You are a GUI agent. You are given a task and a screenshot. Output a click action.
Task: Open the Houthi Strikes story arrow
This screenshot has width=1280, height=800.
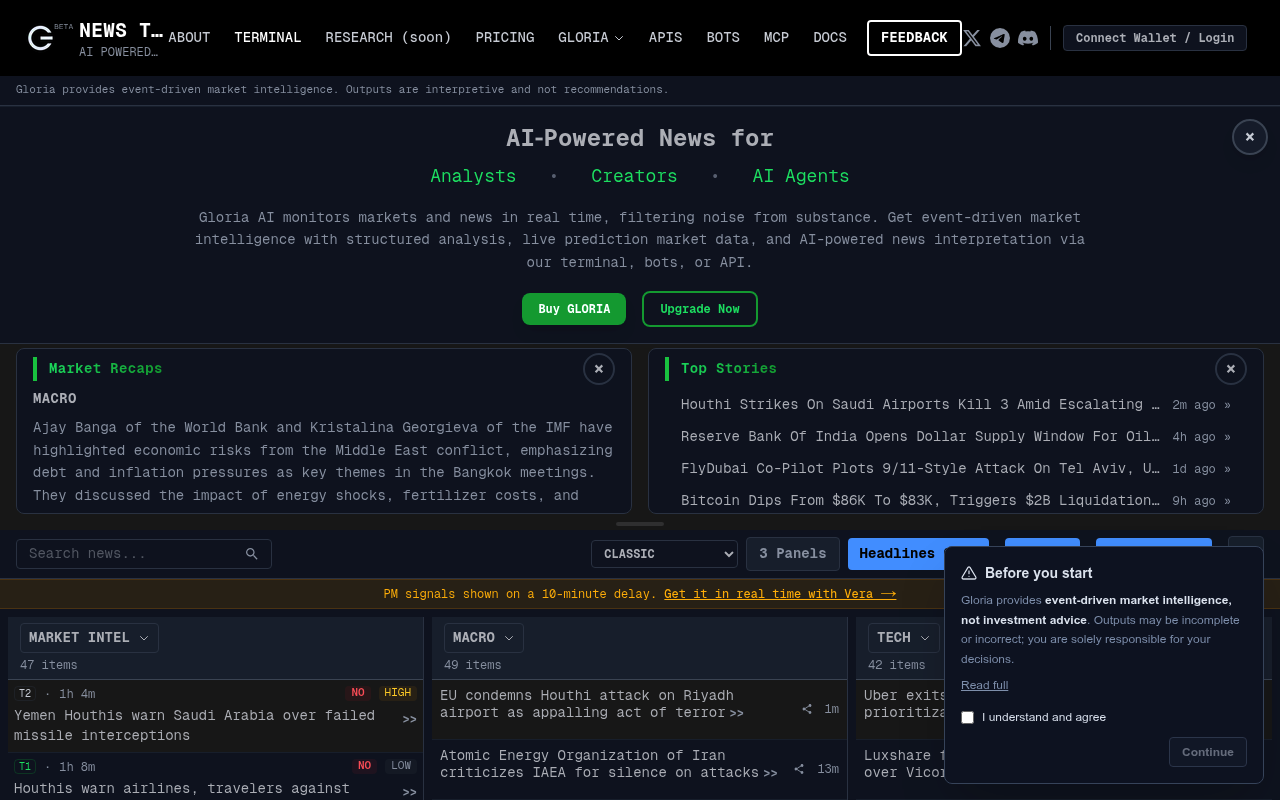[1228, 405]
